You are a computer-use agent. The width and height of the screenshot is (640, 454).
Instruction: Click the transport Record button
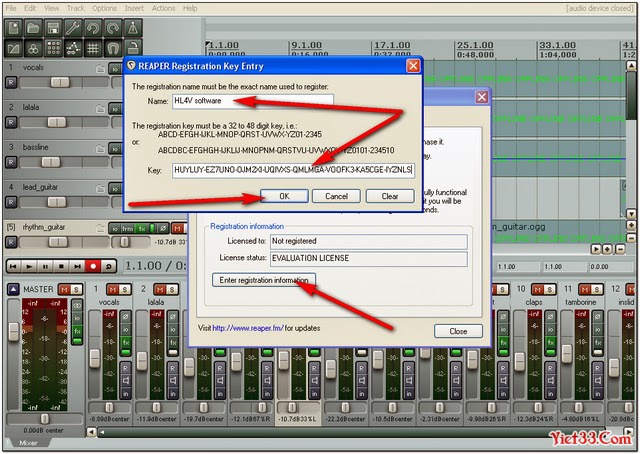tap(93, 267)
